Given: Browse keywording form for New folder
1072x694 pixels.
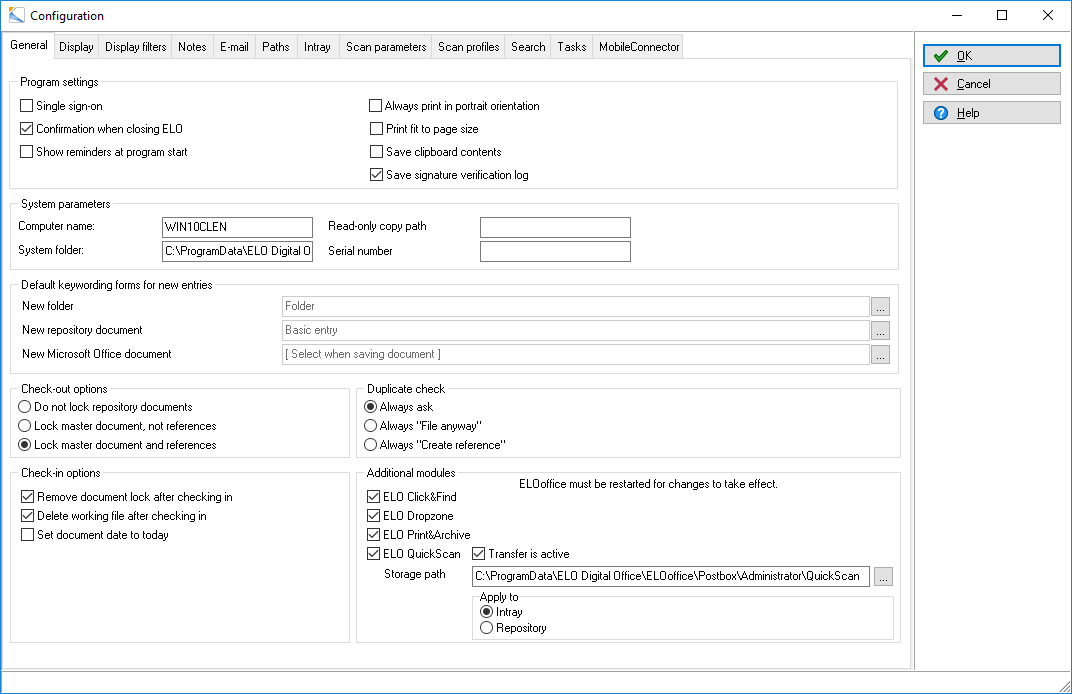Looking at the screenshot, I should (x=881, y=306).
